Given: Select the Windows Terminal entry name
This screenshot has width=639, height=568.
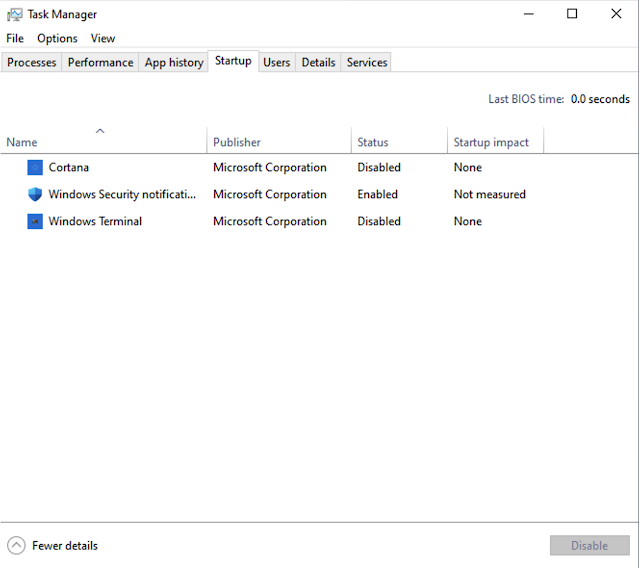Looking at the screenshot, I should click(95, 221).
